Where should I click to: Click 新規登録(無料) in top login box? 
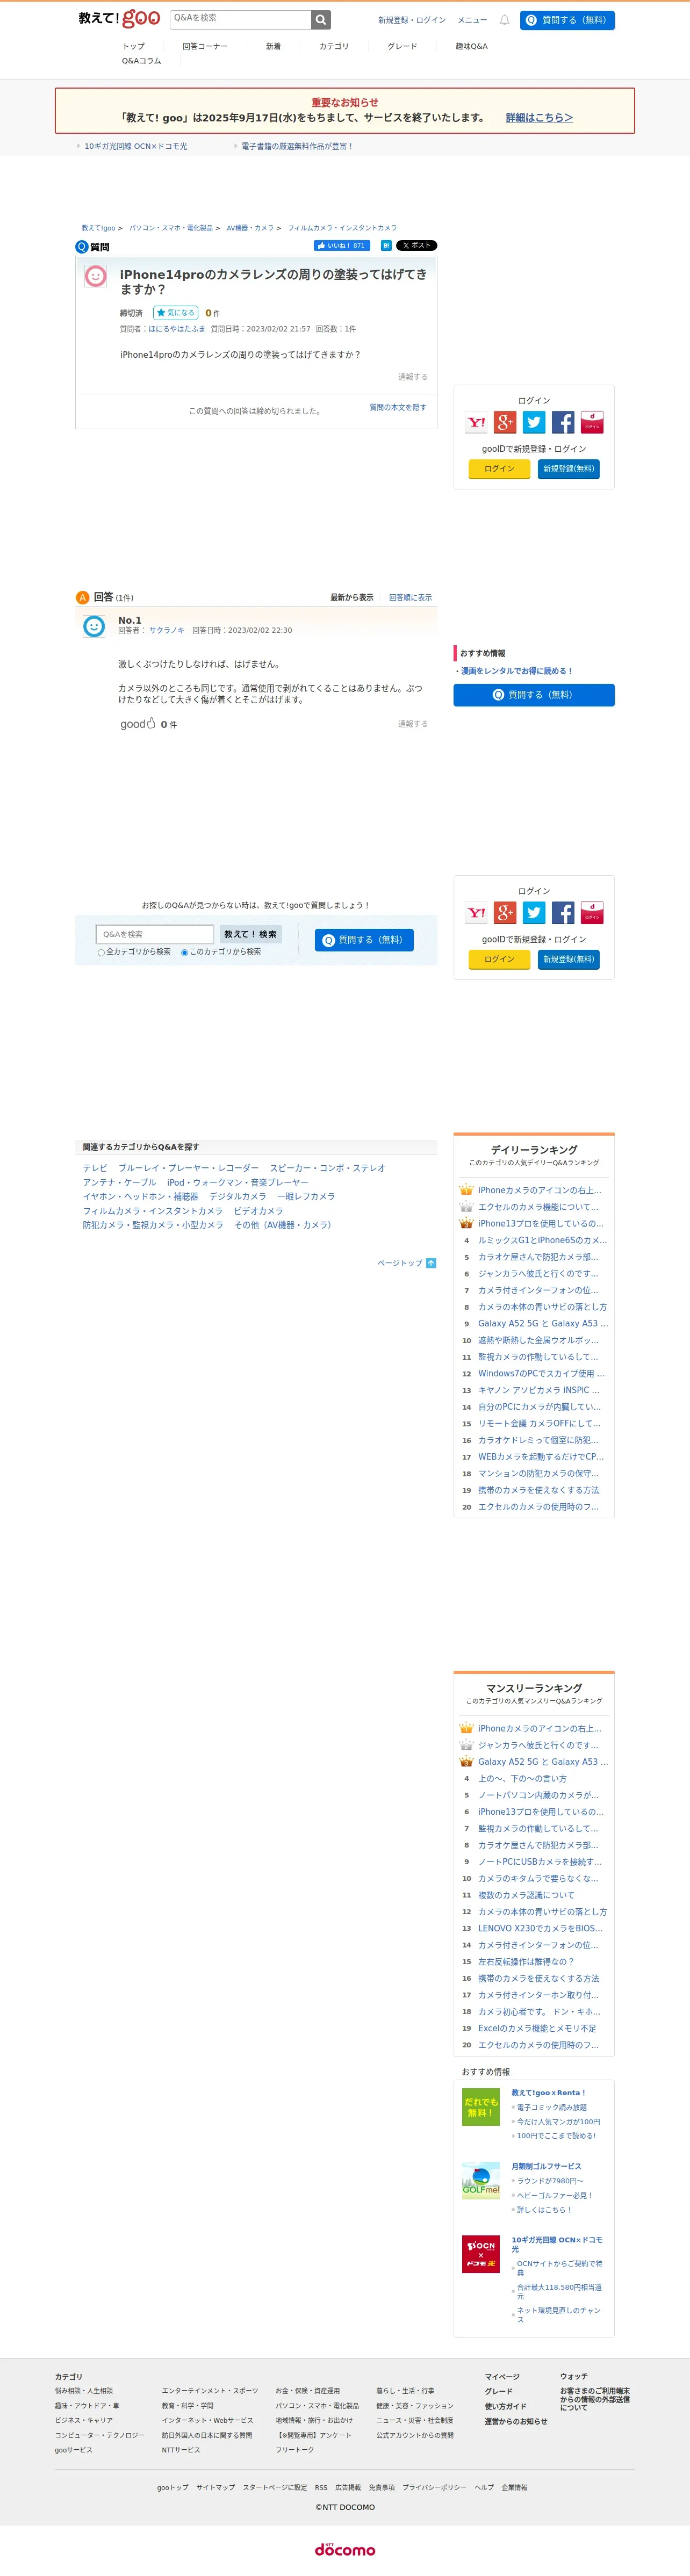coord(569,469)
